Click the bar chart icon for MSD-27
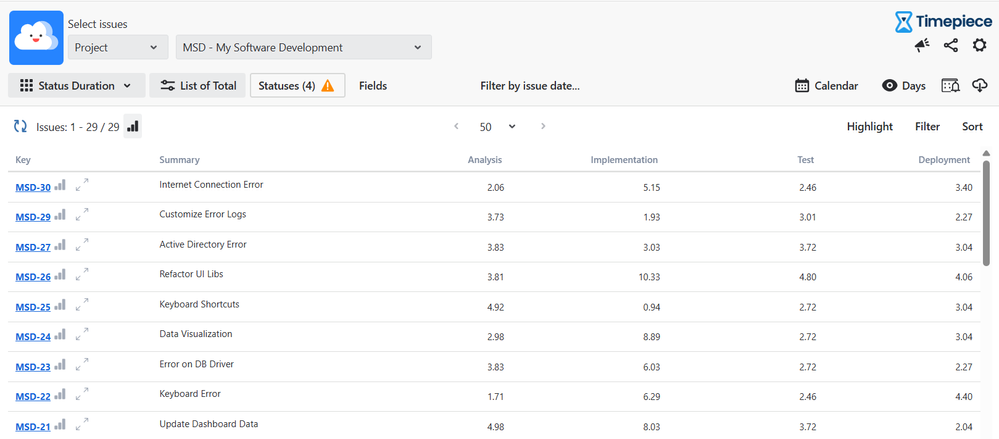The width and height of the screenshot is (999, 439). (60, 245)
